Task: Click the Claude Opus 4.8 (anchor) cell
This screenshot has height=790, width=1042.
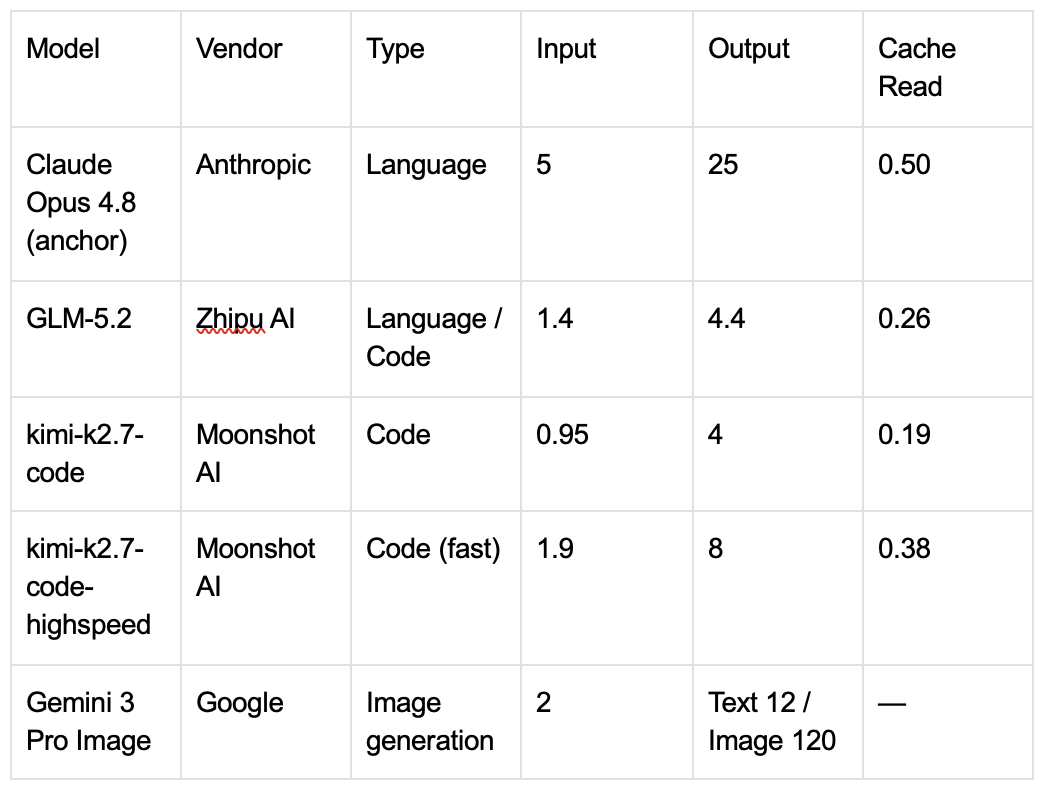Action: [96, 203]
